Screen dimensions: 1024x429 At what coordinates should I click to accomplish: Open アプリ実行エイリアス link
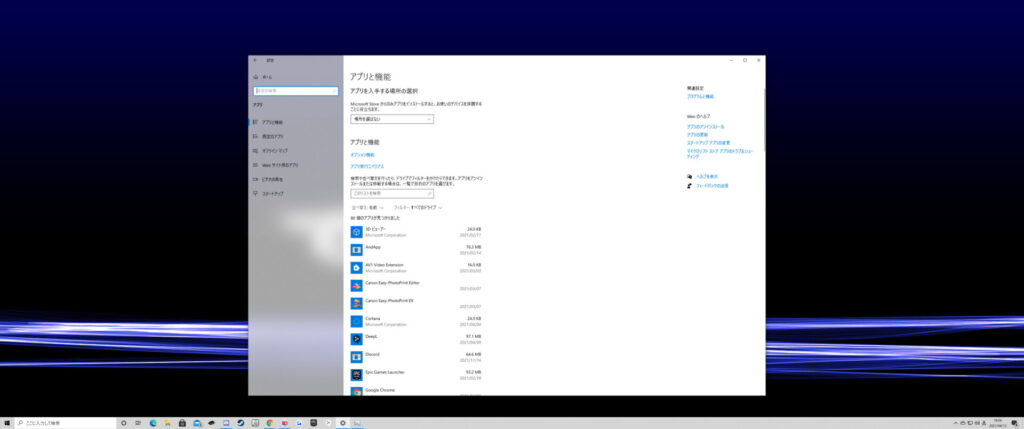(x=367, y=167)
